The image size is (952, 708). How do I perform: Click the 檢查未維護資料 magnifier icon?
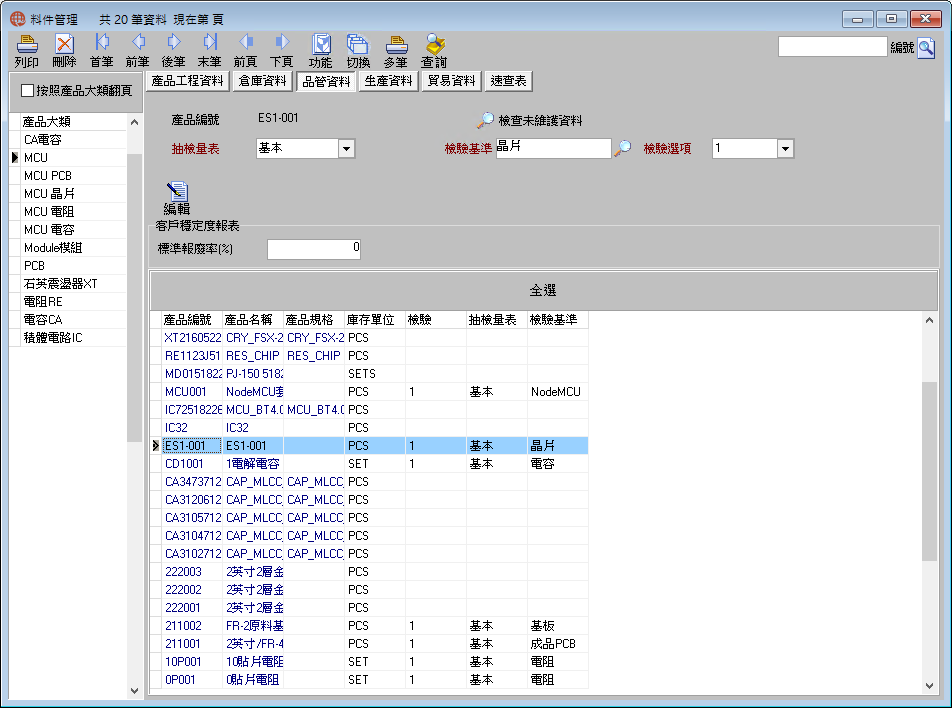click(485, 120)
